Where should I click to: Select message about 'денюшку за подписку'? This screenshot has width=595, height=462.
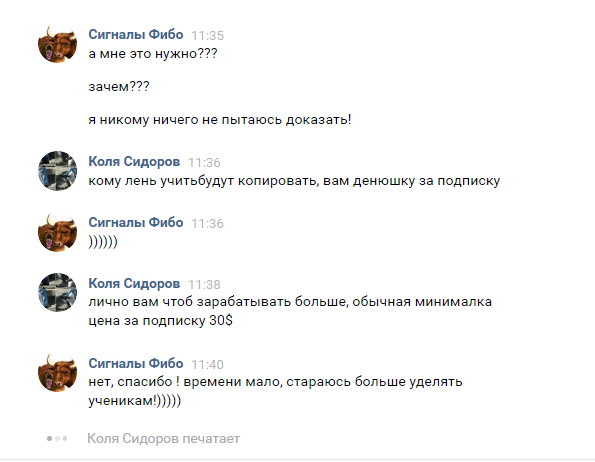click(x=294, y=181)
